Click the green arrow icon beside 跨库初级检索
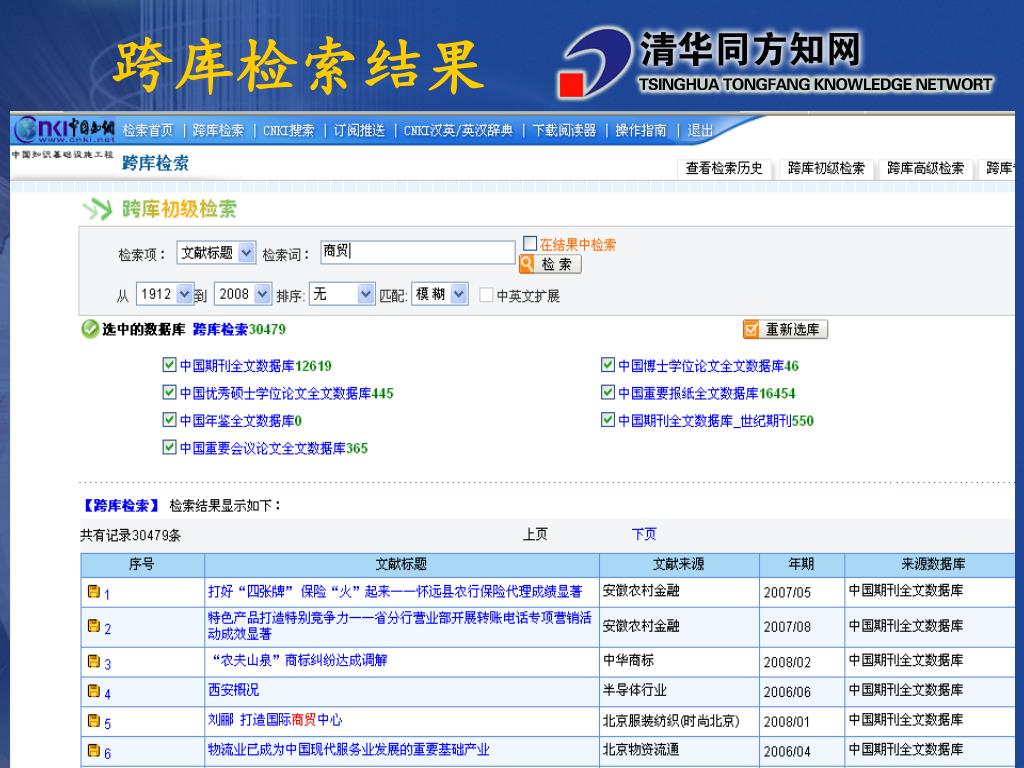 pyautogui.click(x=97, y=209)
